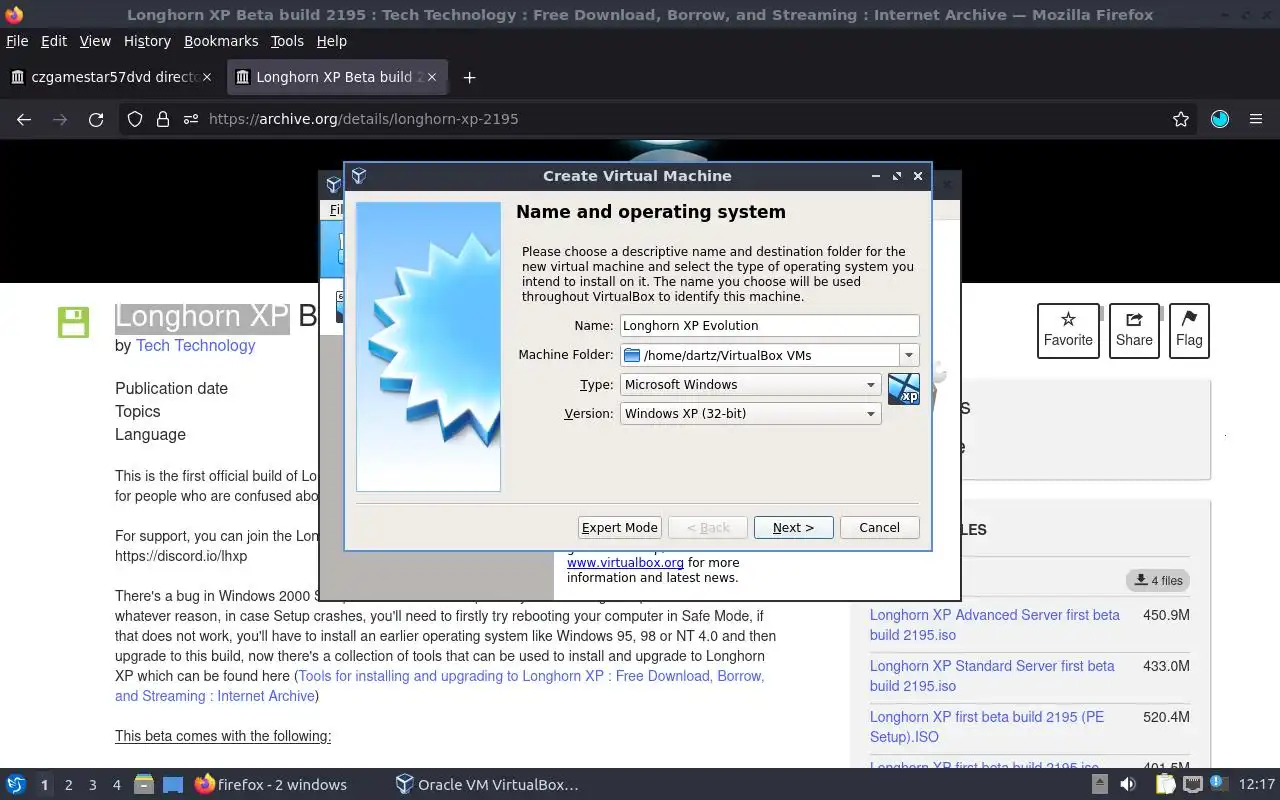The width and height of the screenshot is (1280, 800).
Task: Click VirtualBox manager title bar icon behind dialog
Action: [334, 185]
